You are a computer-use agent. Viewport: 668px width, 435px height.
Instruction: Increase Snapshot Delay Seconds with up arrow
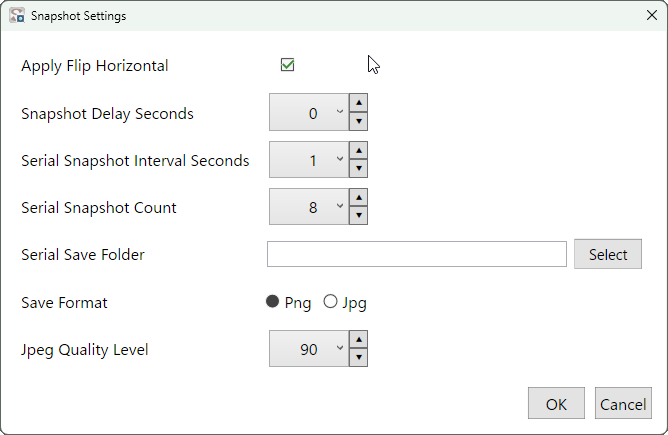(359, 103)
